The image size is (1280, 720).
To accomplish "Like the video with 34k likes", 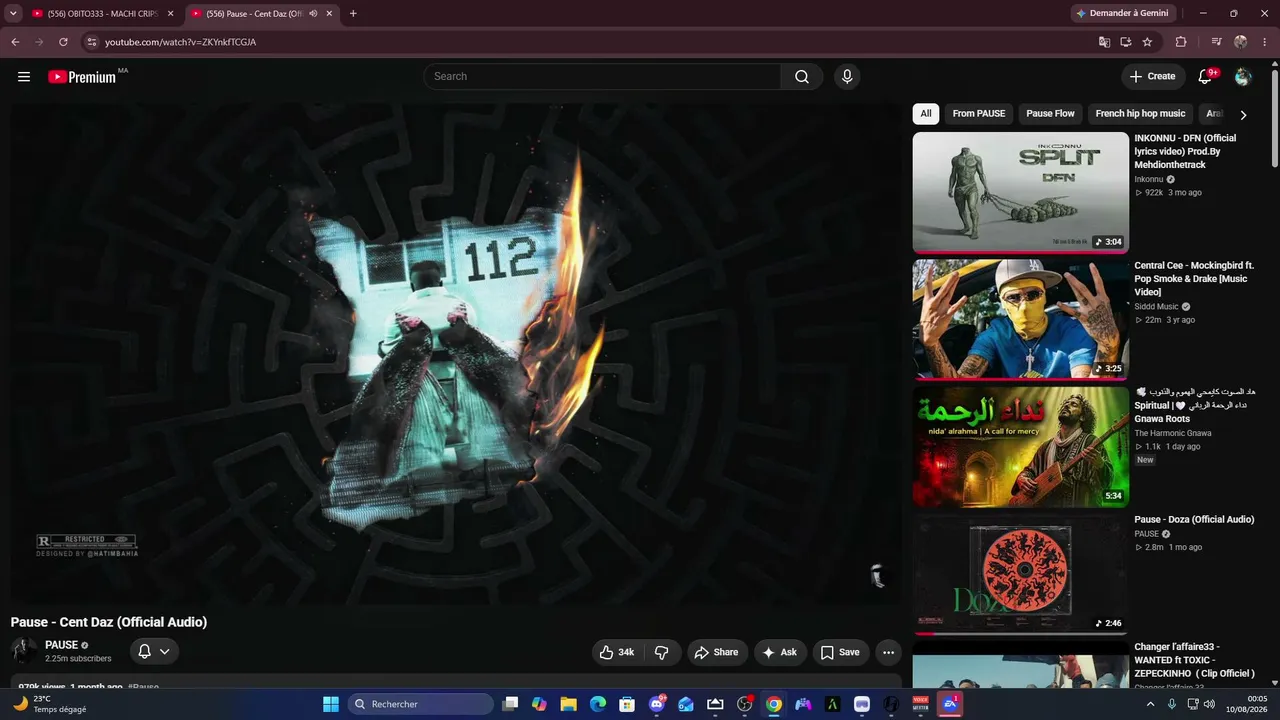I will (x=618, y=652).
